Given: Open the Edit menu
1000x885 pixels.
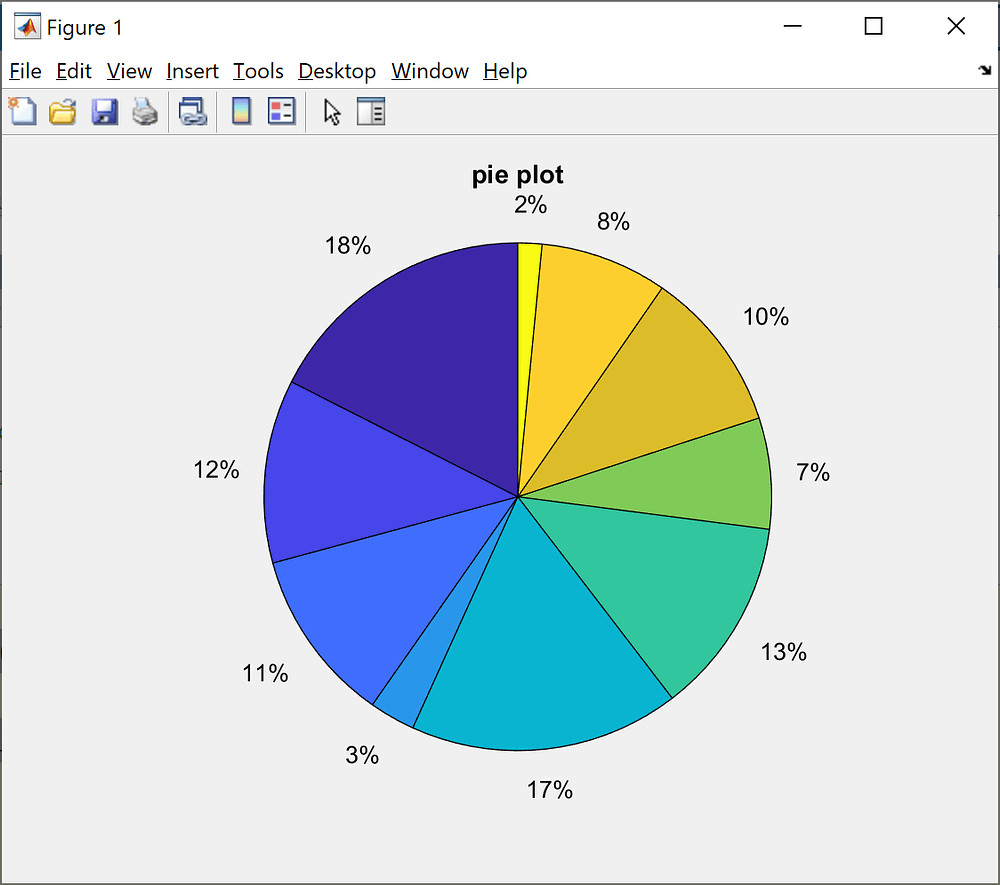Looking at the screenshot, I should point(73,71).
